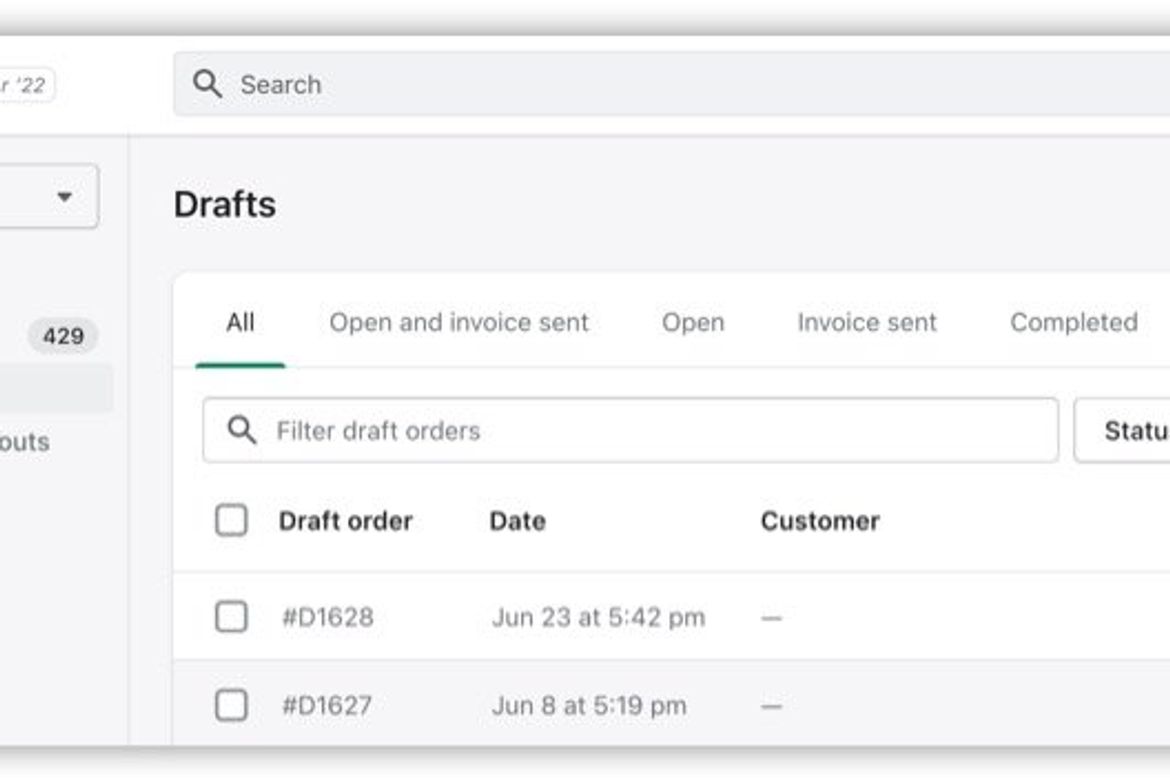Check the checkbox for draft order #D1627

(232, 705)
